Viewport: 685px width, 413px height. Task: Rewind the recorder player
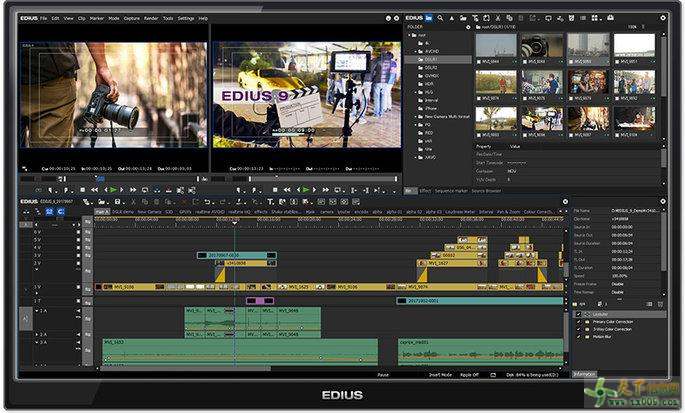[x=287, y=190]
